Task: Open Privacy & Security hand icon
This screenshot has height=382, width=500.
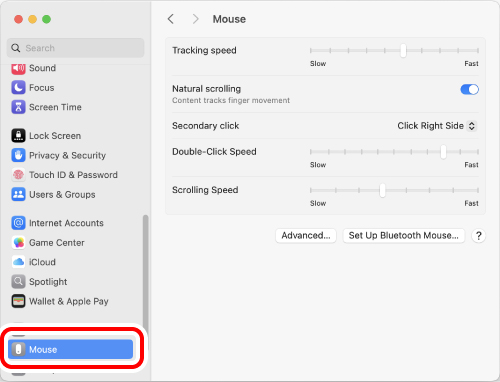Action: pyautogui.click(x=18, y=155)
